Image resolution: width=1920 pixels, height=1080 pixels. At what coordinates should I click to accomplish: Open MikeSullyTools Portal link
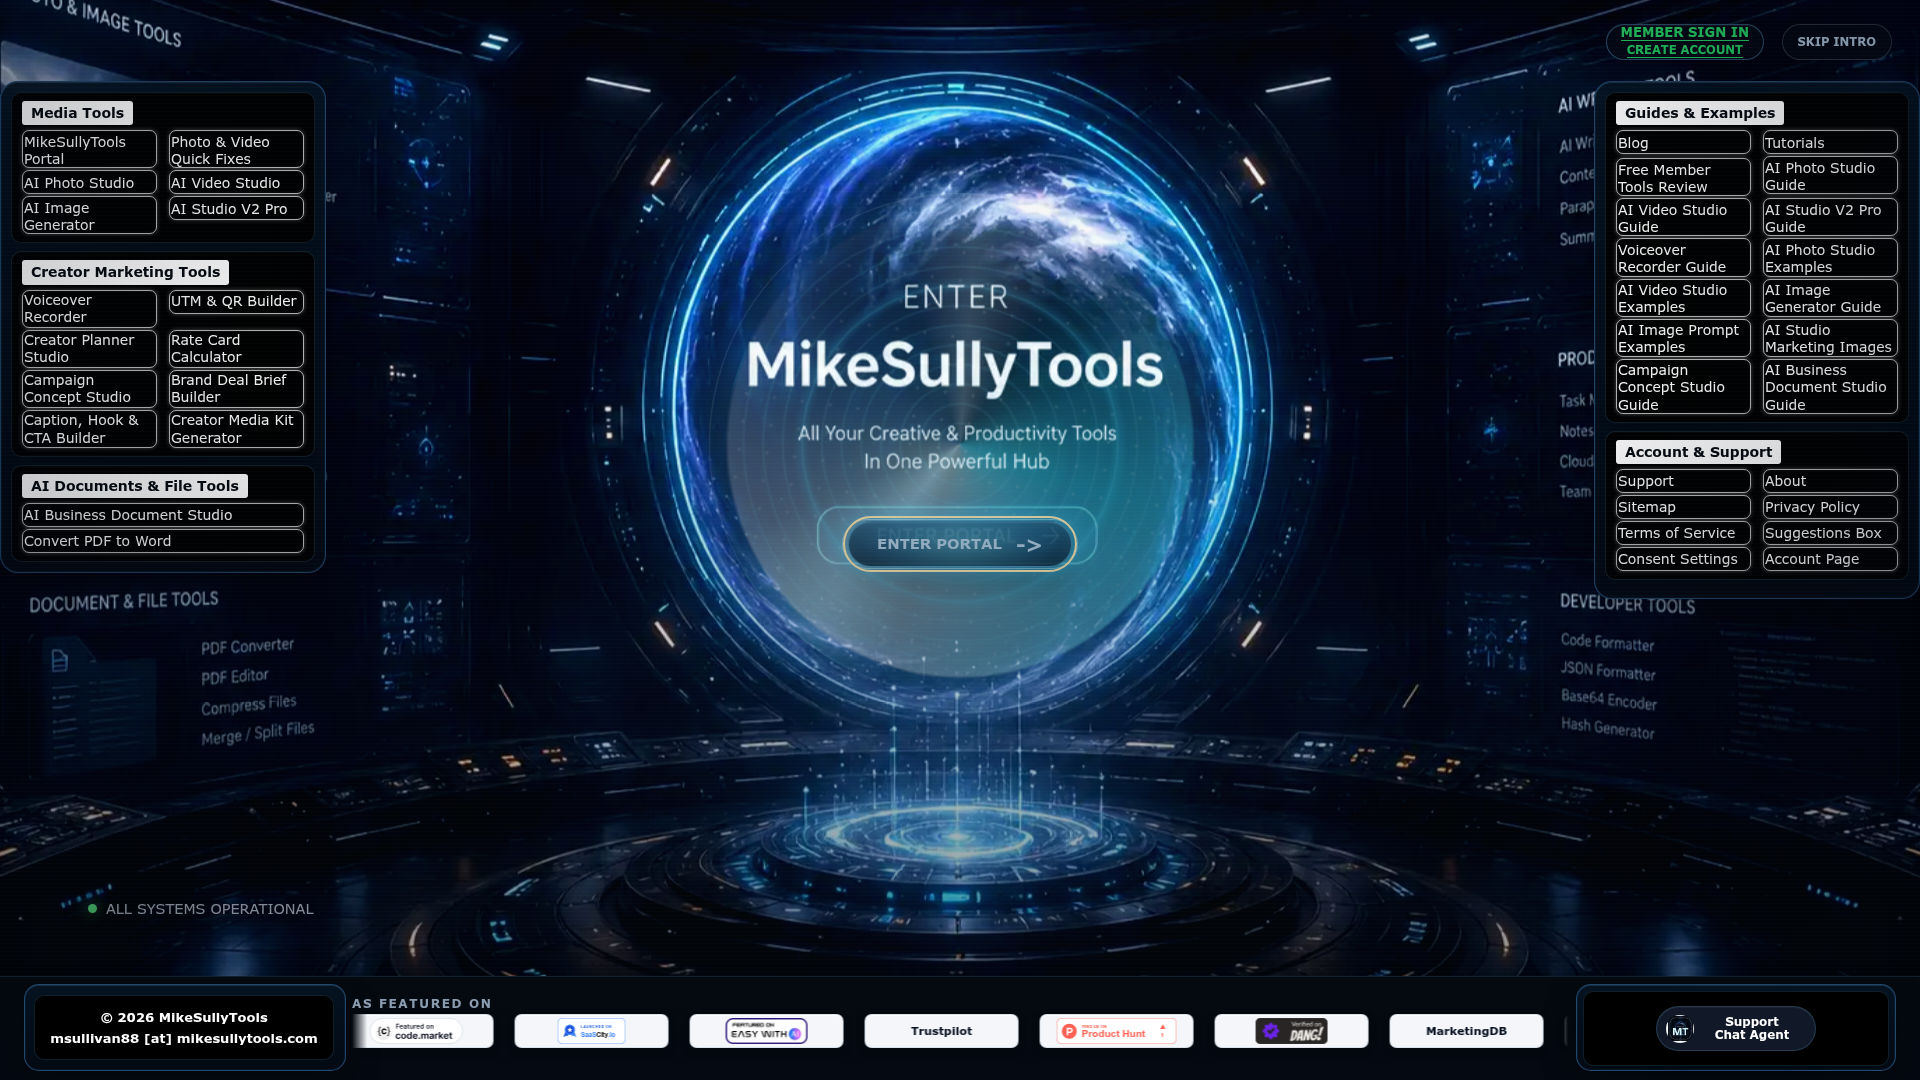point(89,150)
